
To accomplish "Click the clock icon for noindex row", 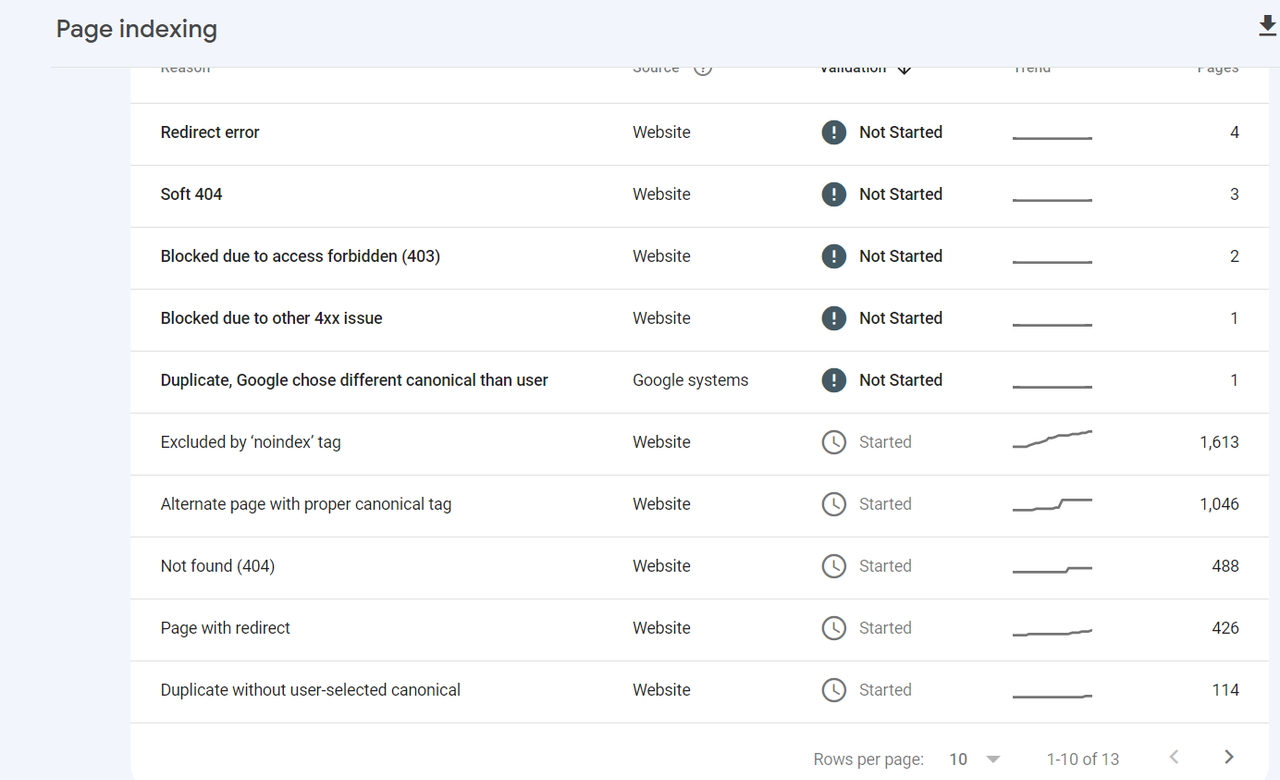I will pyautogui.click(x=834, y=442).
